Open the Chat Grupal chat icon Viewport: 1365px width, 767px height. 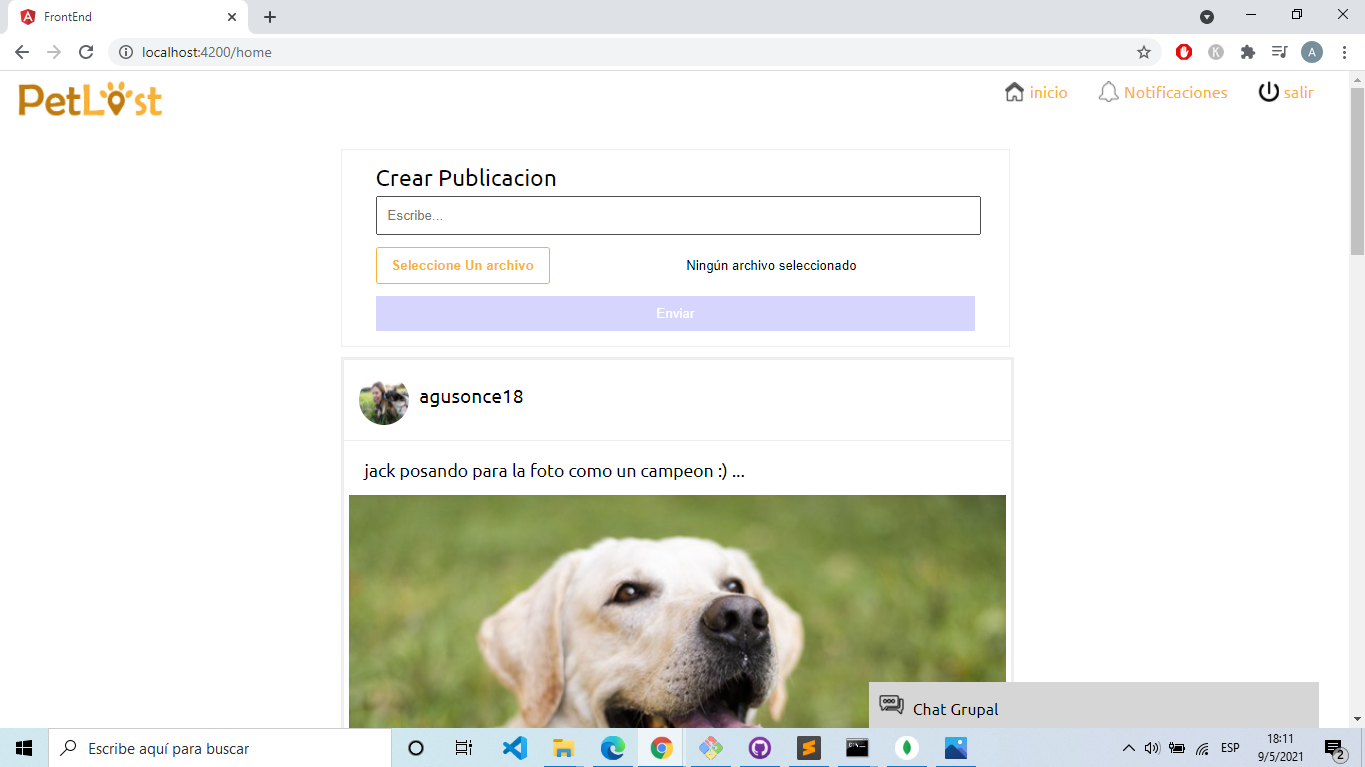tap(891, 706)
